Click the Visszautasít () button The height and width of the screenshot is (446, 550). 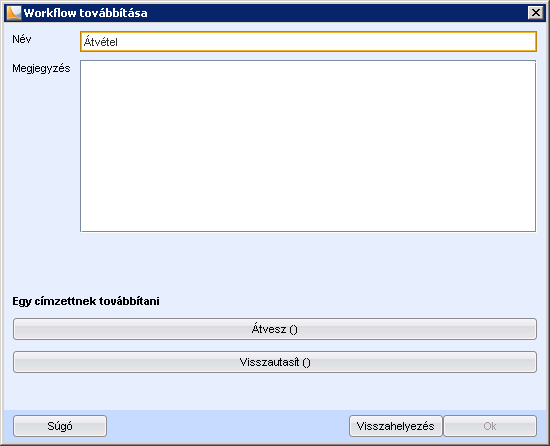275,362
